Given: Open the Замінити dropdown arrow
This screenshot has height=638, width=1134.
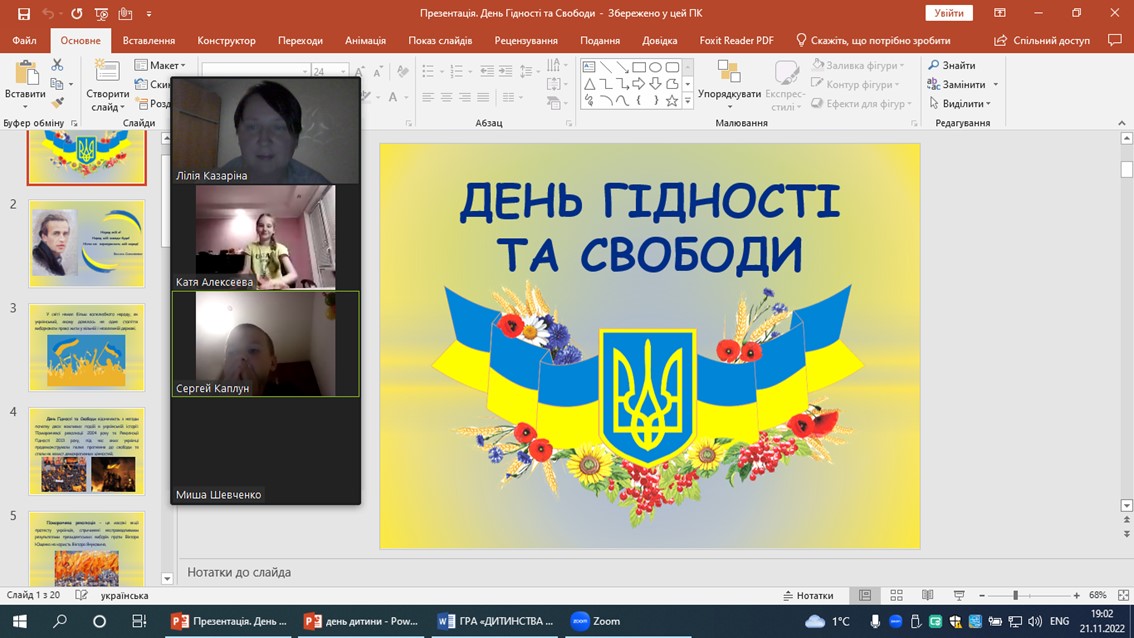Looking at the screenshot, I should point(996,85).
